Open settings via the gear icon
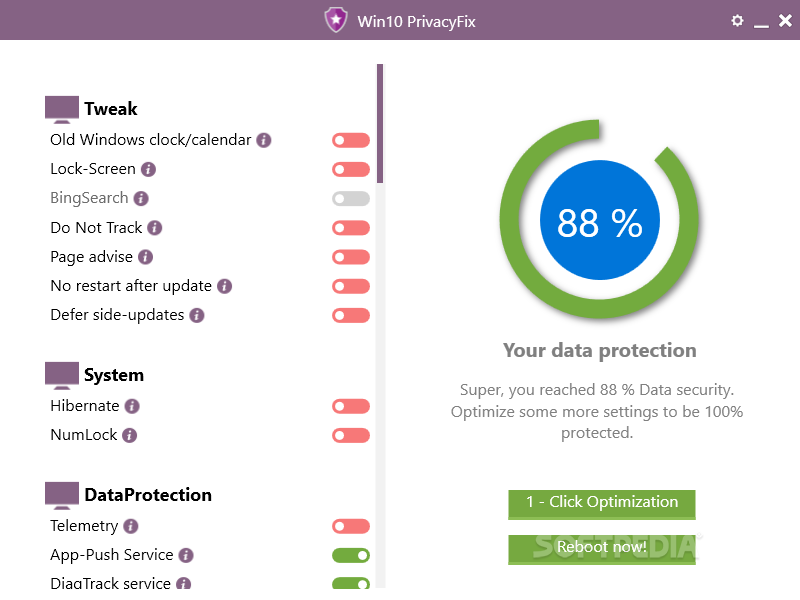 coord(737,20)
